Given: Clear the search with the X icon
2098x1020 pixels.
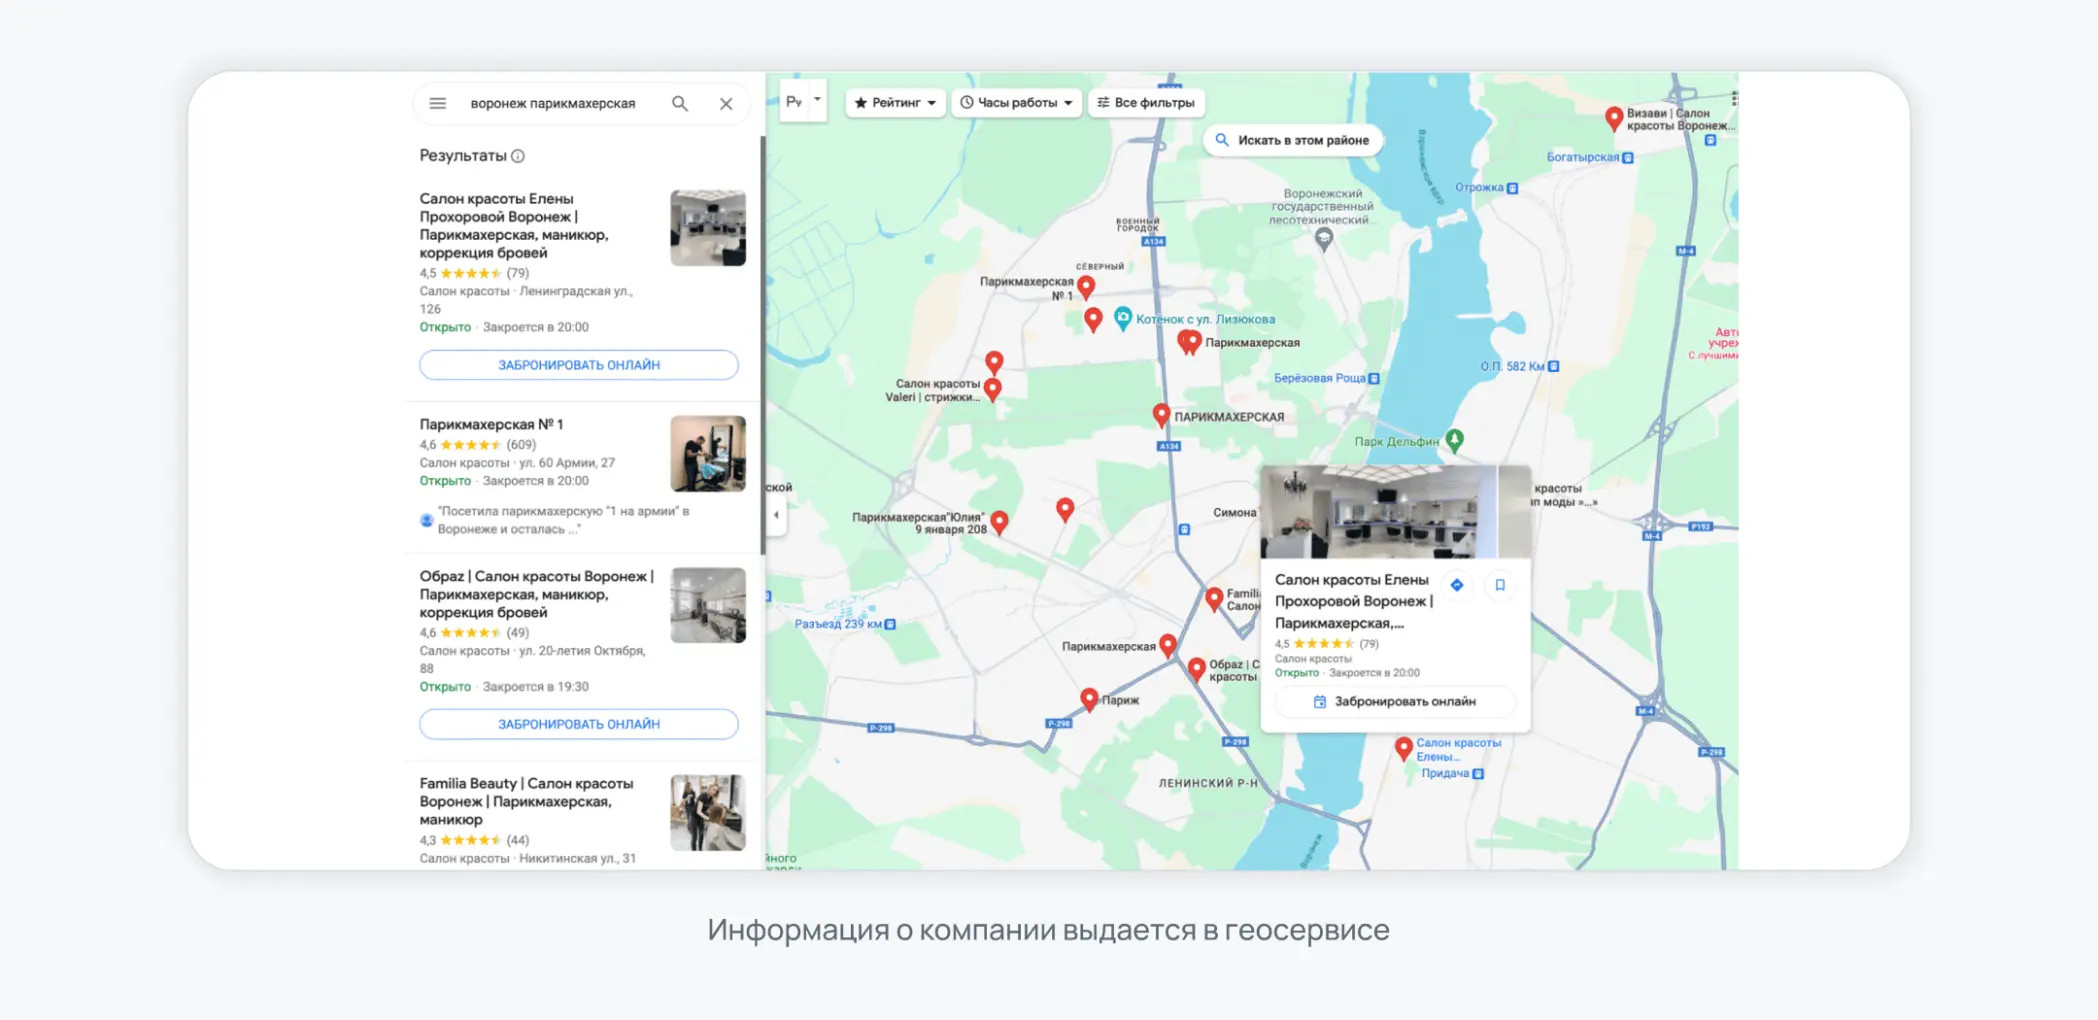Looking at the screenshot, I should click(726, 103).
